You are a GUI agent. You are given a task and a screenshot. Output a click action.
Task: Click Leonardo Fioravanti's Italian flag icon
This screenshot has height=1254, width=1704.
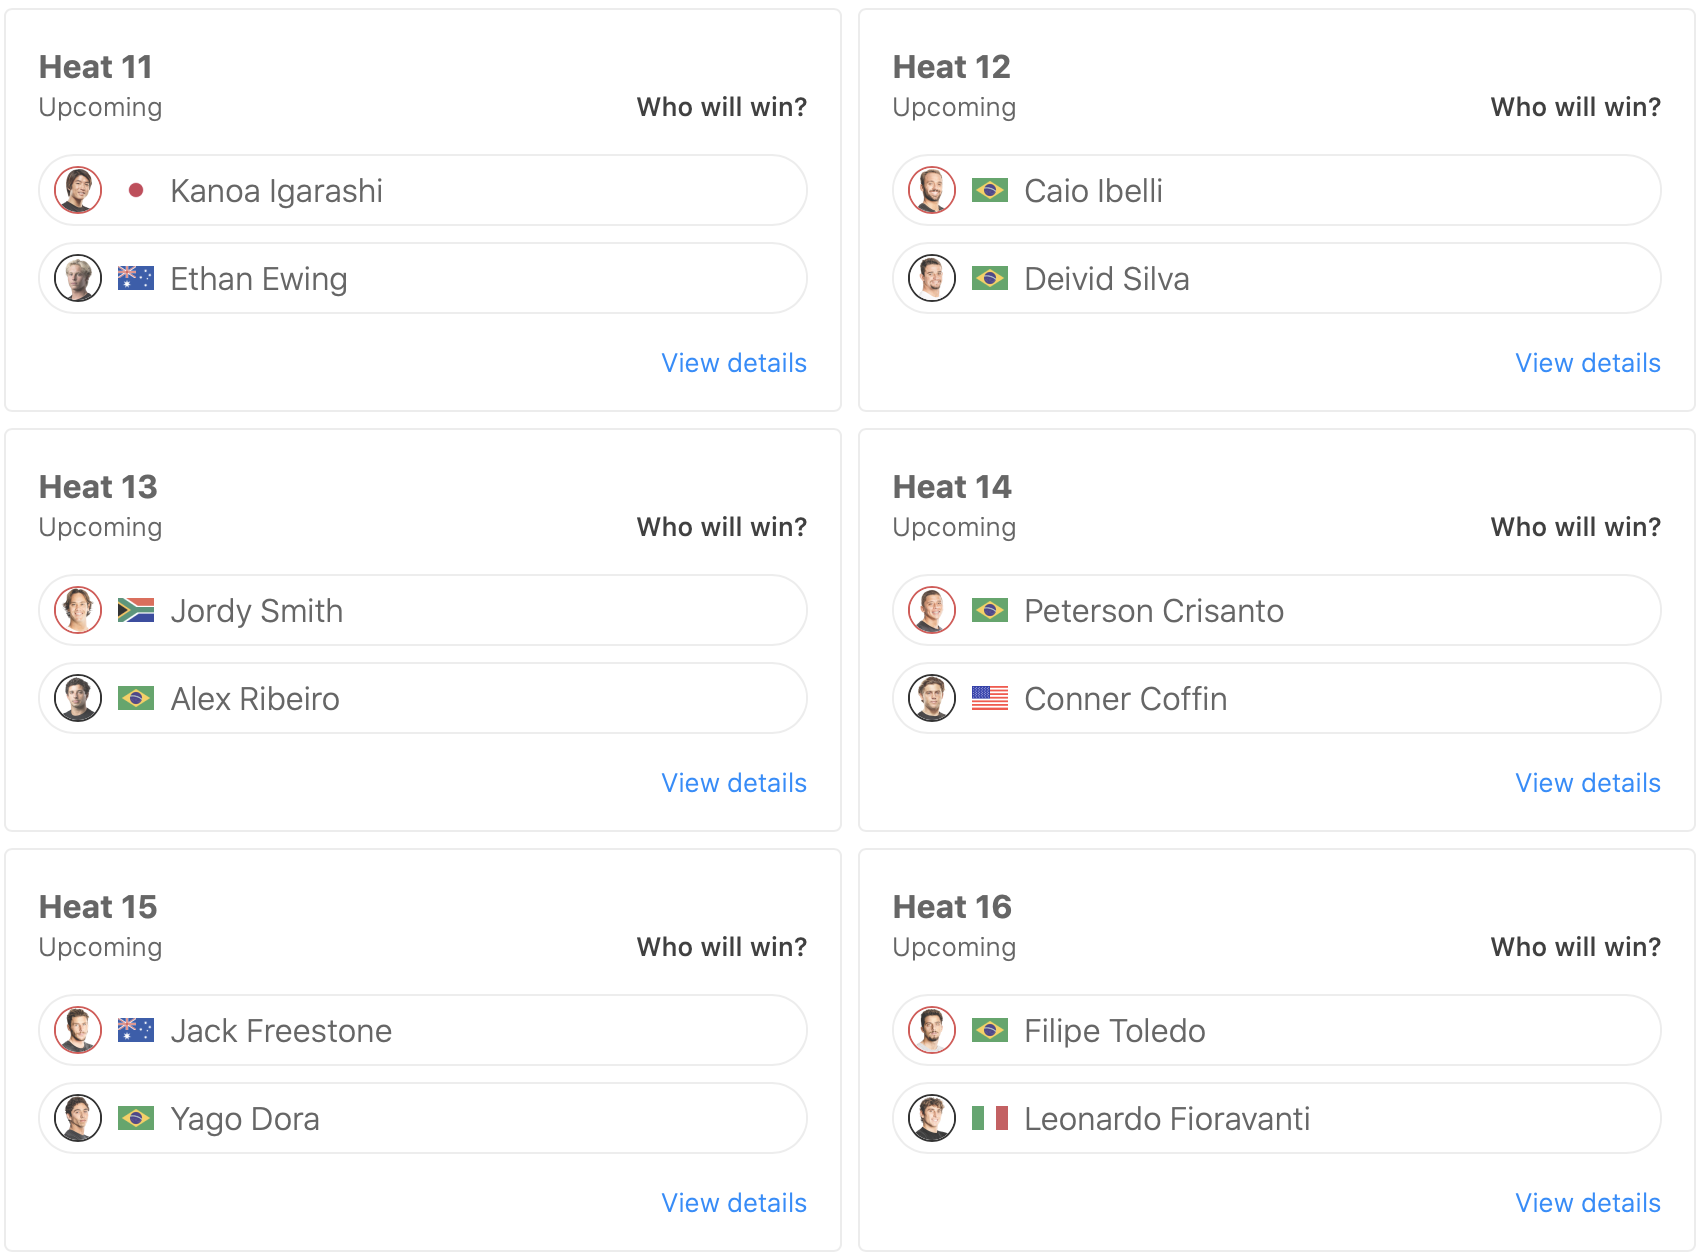[x=990, y=1118]
